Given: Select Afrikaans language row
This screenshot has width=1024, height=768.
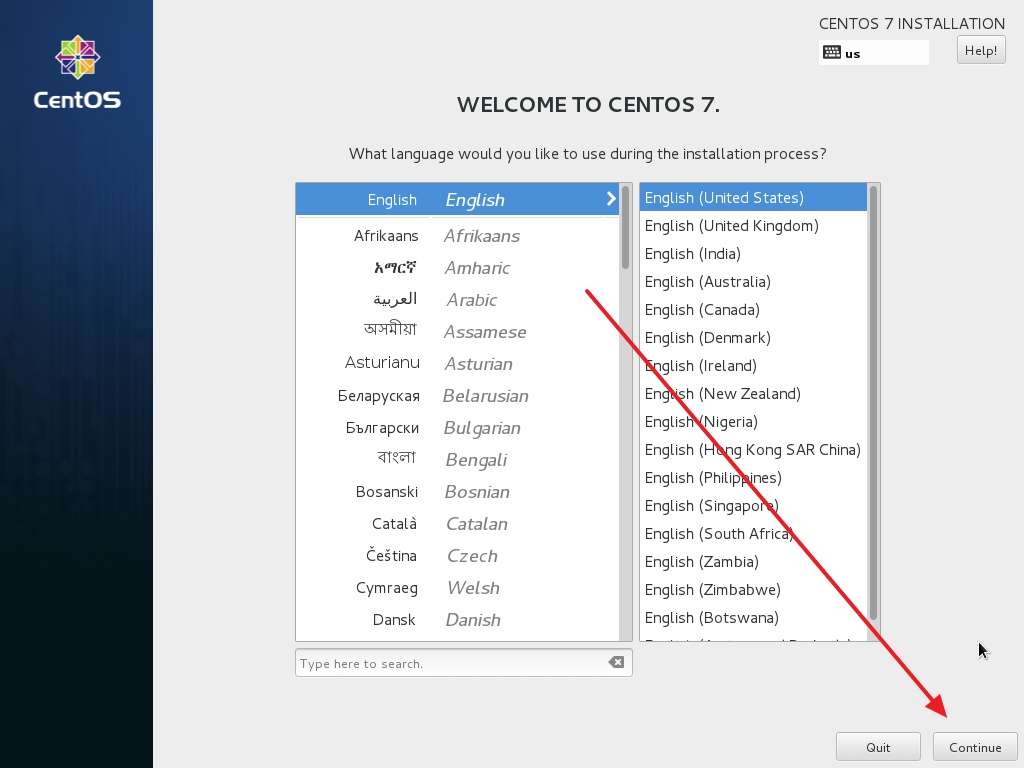Looking at the screenshot, I should [x=457, y=236].
